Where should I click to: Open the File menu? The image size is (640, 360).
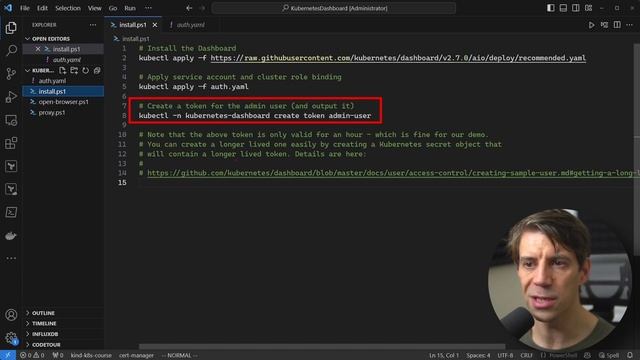[25, 8]
